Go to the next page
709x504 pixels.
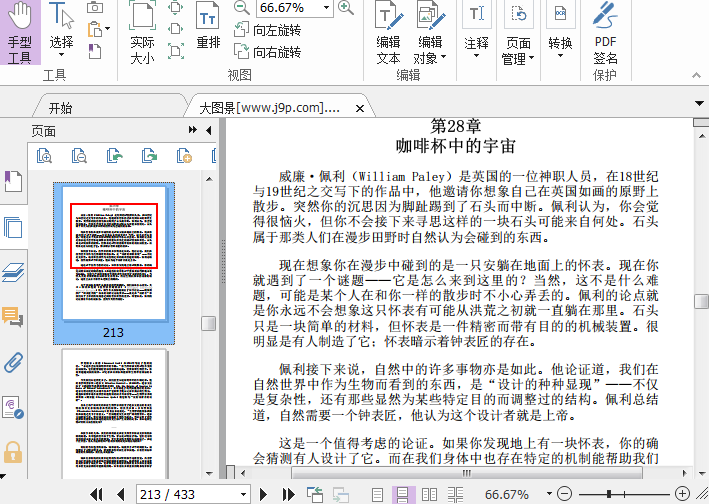[264, 495]
